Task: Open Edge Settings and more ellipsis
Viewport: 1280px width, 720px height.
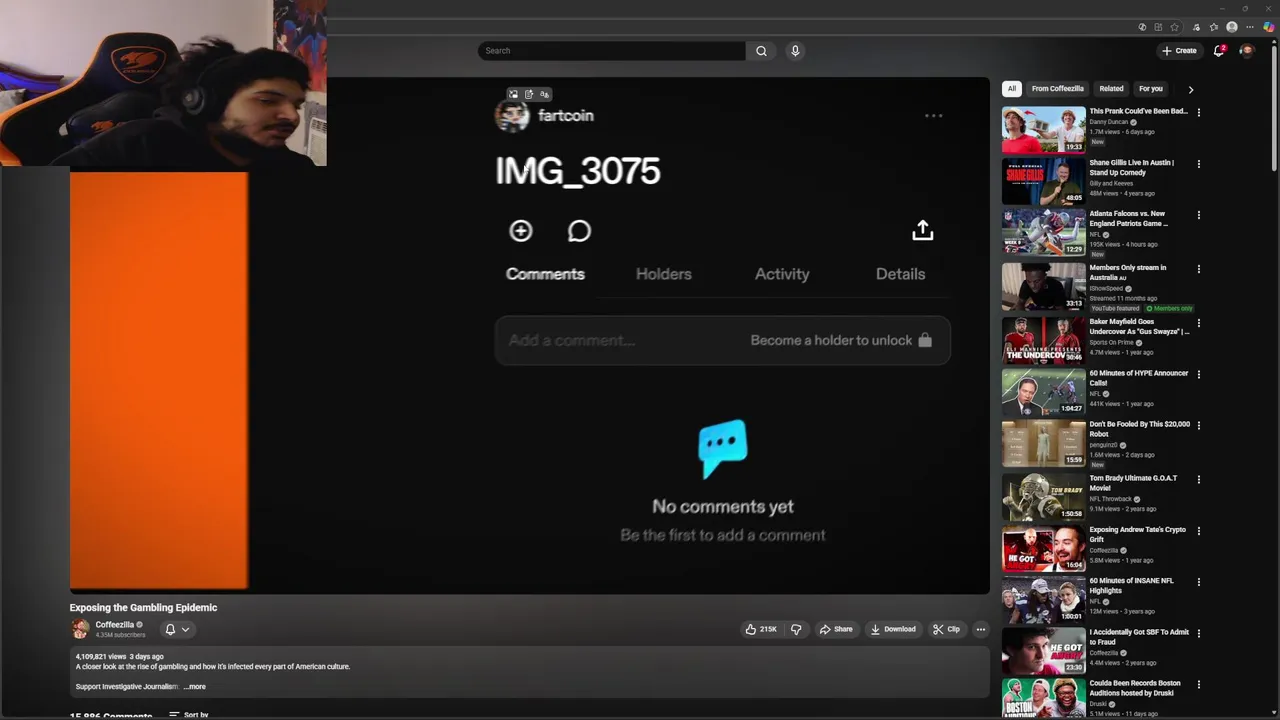Action: [x=1250, y=27]
